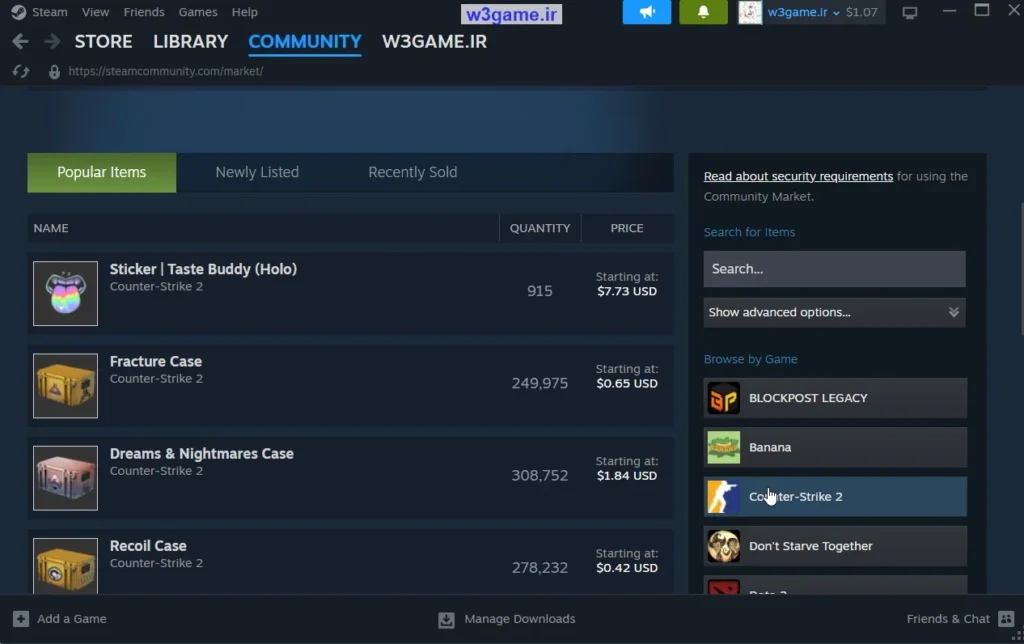This screenshot has width=1024, height=644.
Task: Browse Banana market items
Action: pos(835,447)
